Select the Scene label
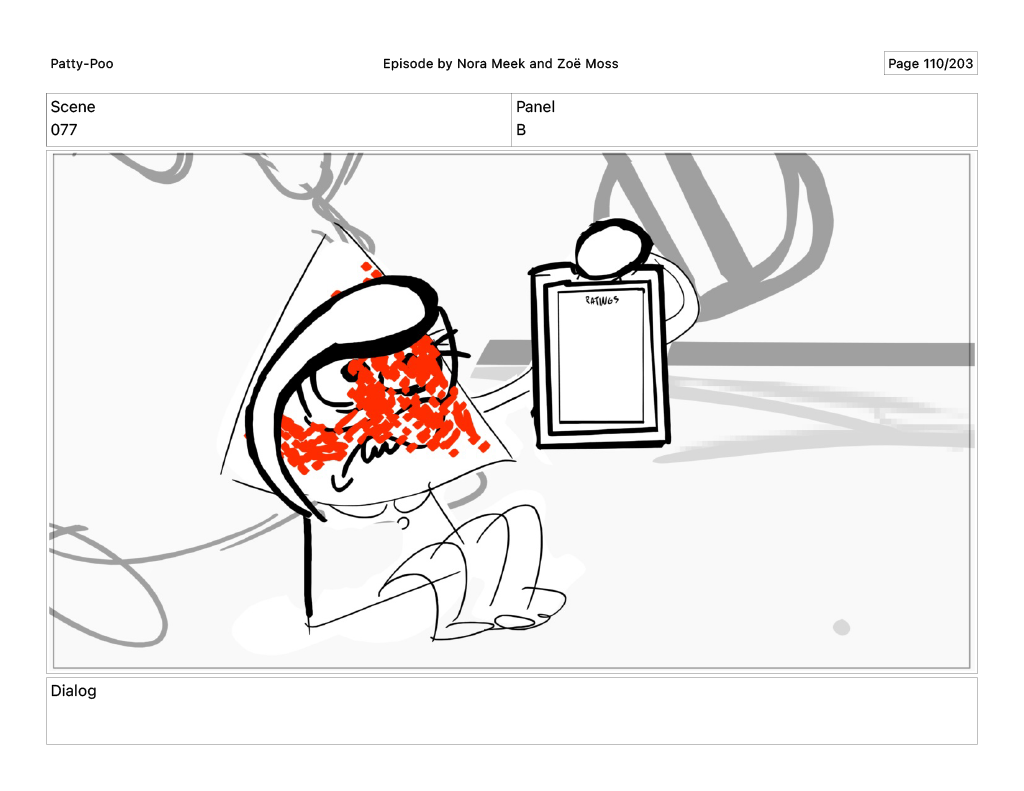 point(73,107)
